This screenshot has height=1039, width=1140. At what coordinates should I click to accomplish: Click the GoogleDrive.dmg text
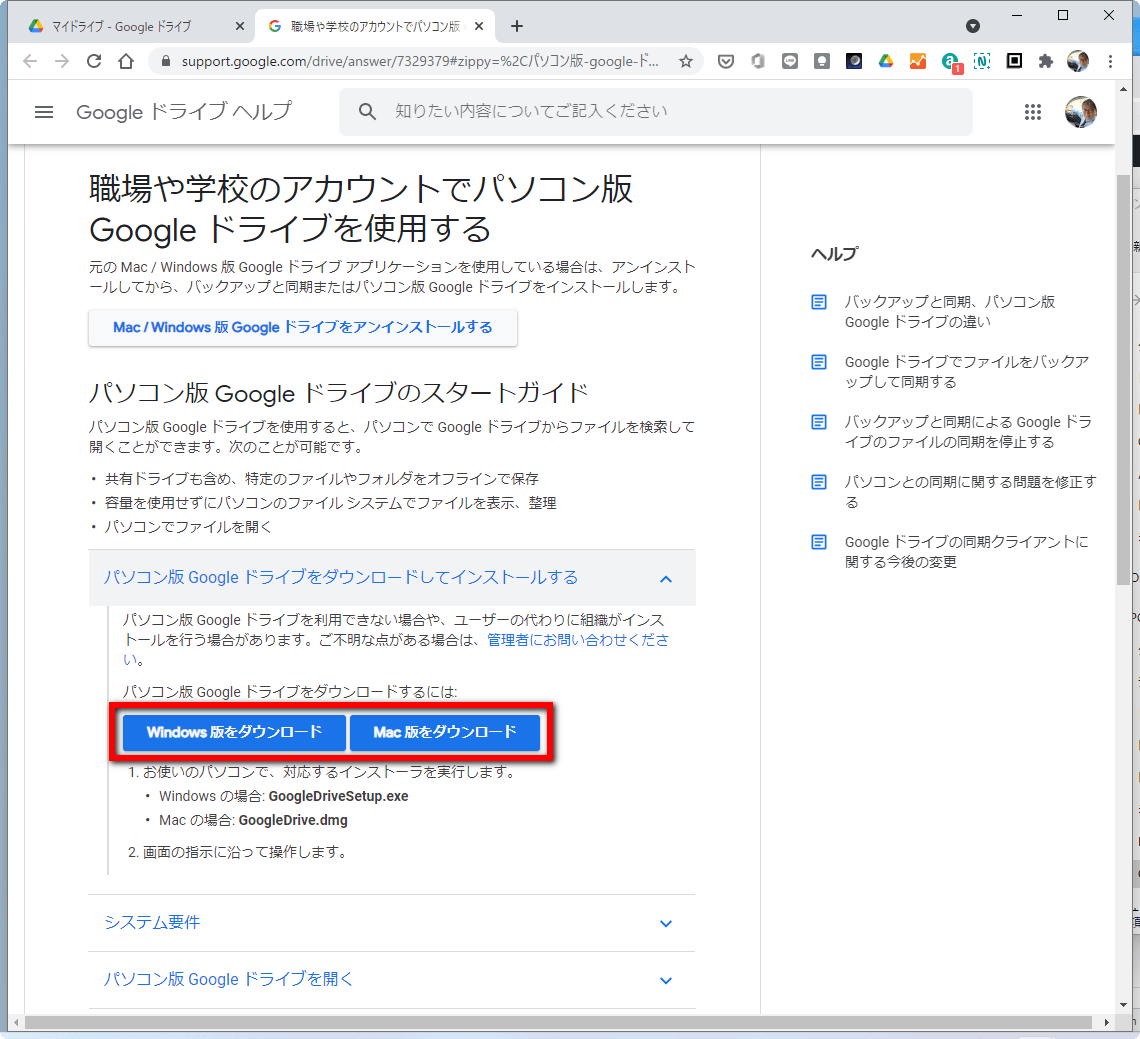[293, 820]
